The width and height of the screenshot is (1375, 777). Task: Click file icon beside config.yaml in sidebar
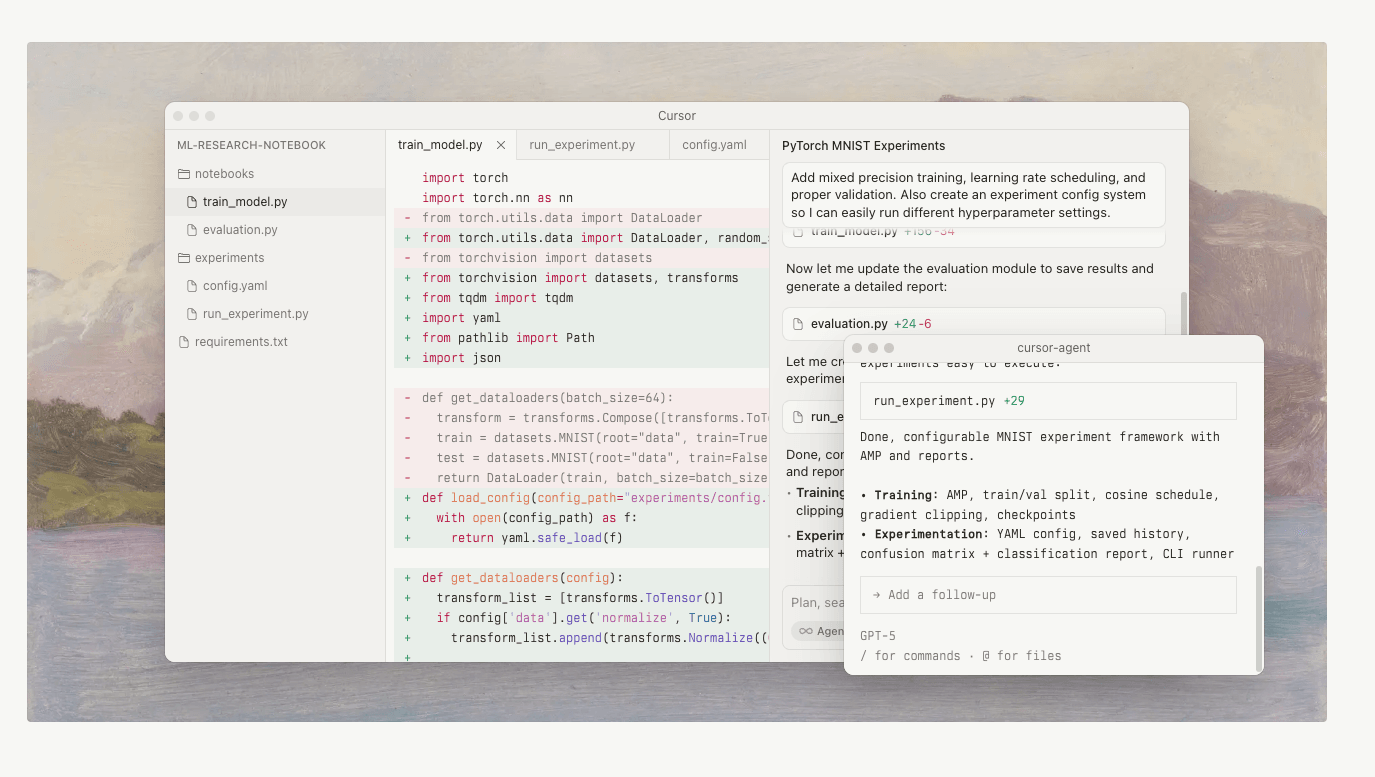[192, 286]
